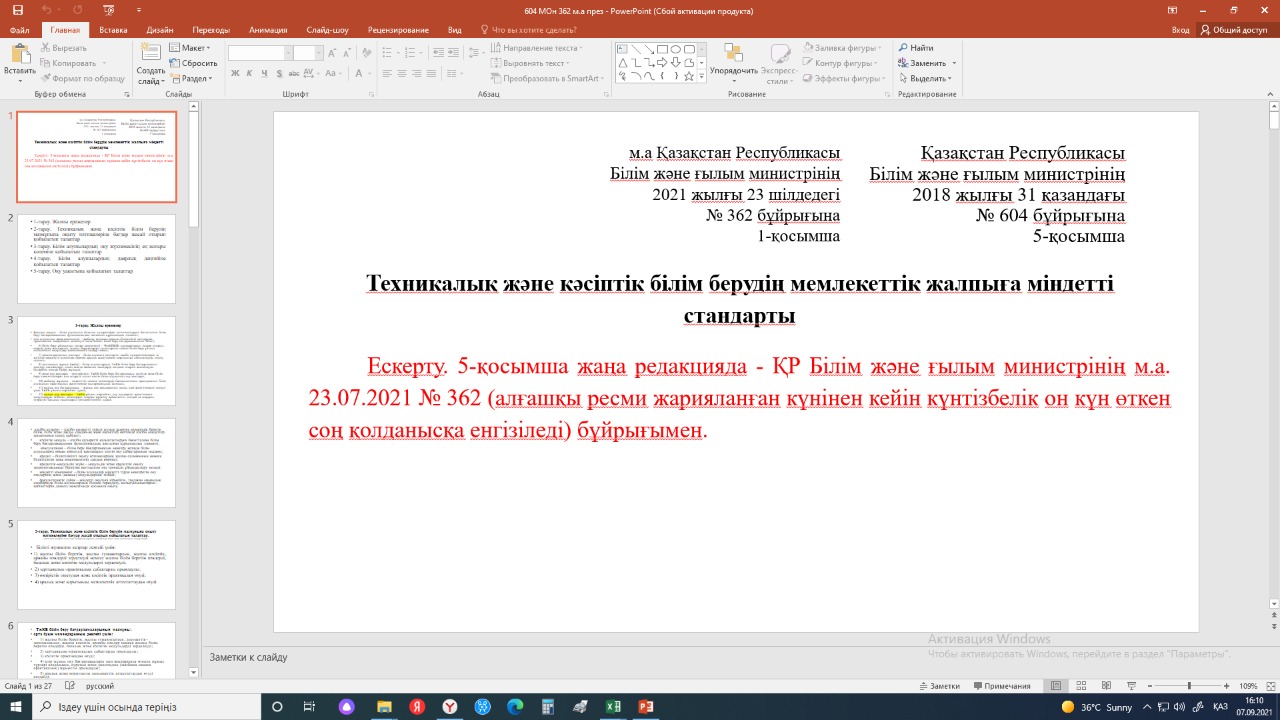The width and height of the screenshot is (1280, 720).
Task: Switch to Transitions (Переходы) tab
Action: tap(210, 30)
